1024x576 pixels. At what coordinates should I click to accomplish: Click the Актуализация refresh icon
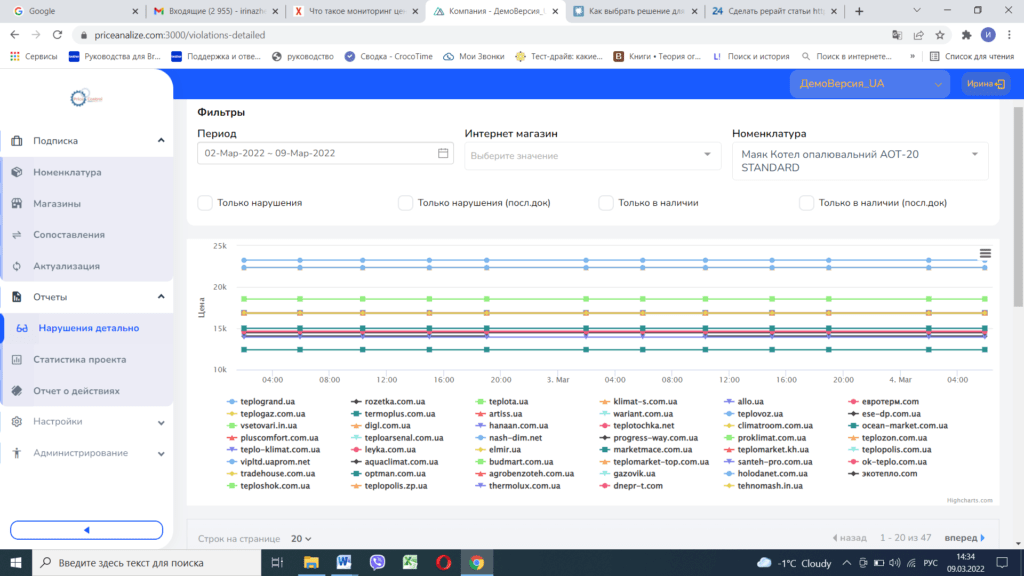(x=17, y=266)
